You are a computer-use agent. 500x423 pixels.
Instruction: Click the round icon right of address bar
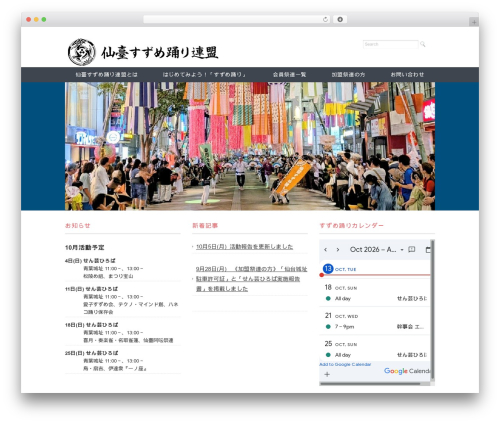340,19
